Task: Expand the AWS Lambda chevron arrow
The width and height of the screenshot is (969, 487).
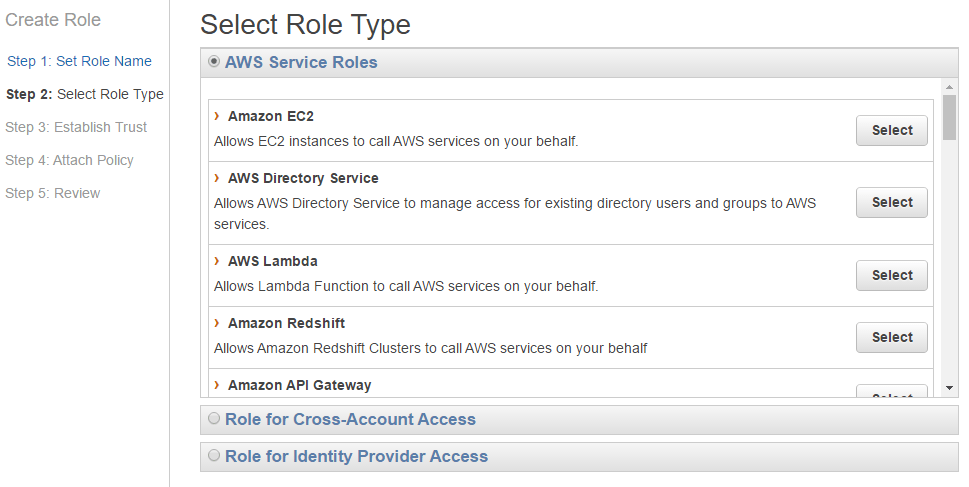Action: [x=217, y=261]
